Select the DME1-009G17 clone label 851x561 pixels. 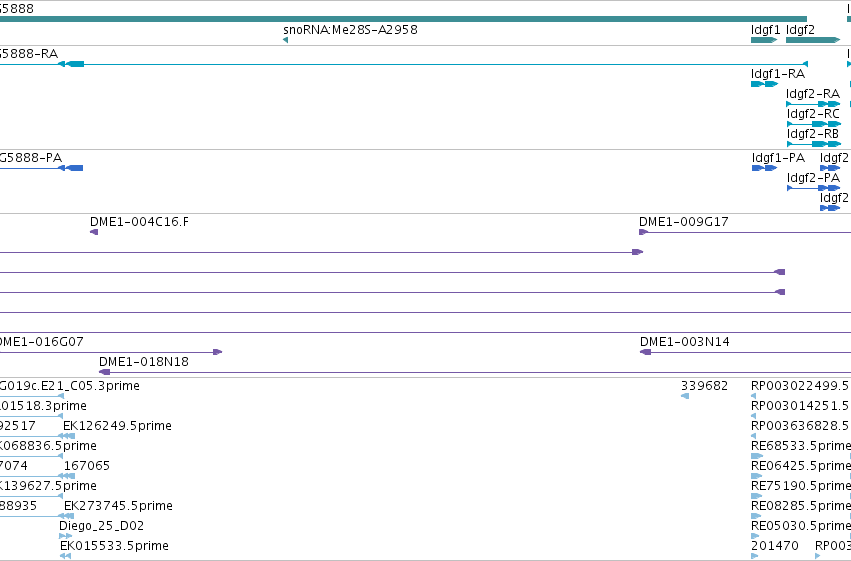point(684,222)
